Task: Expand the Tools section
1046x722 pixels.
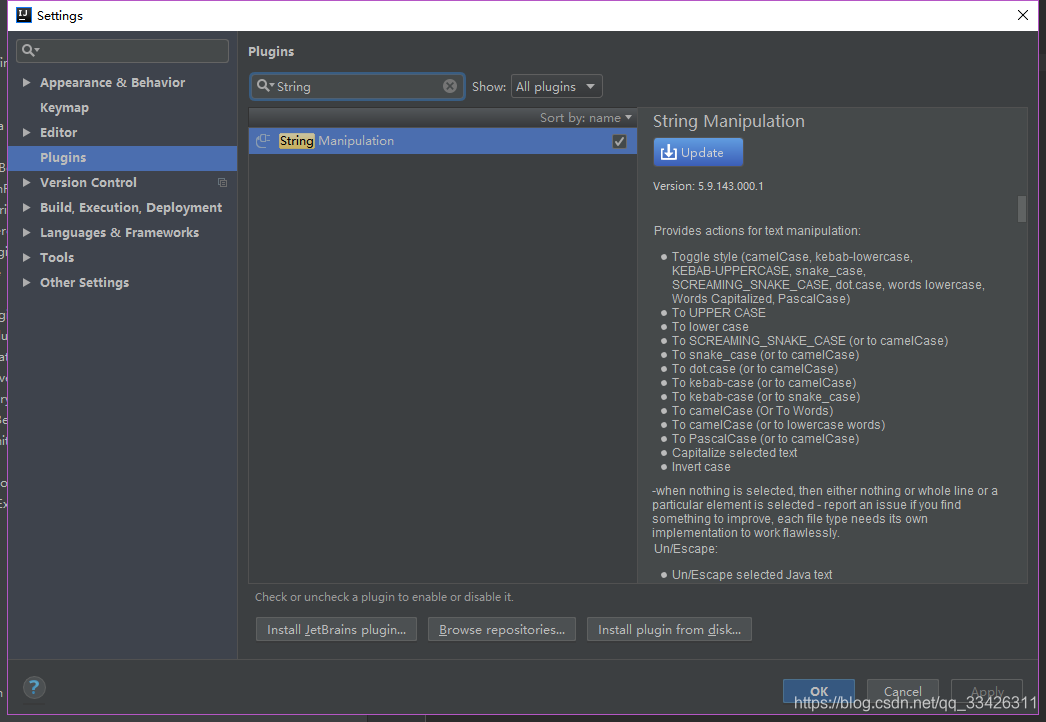Action: tap(27, 258)
